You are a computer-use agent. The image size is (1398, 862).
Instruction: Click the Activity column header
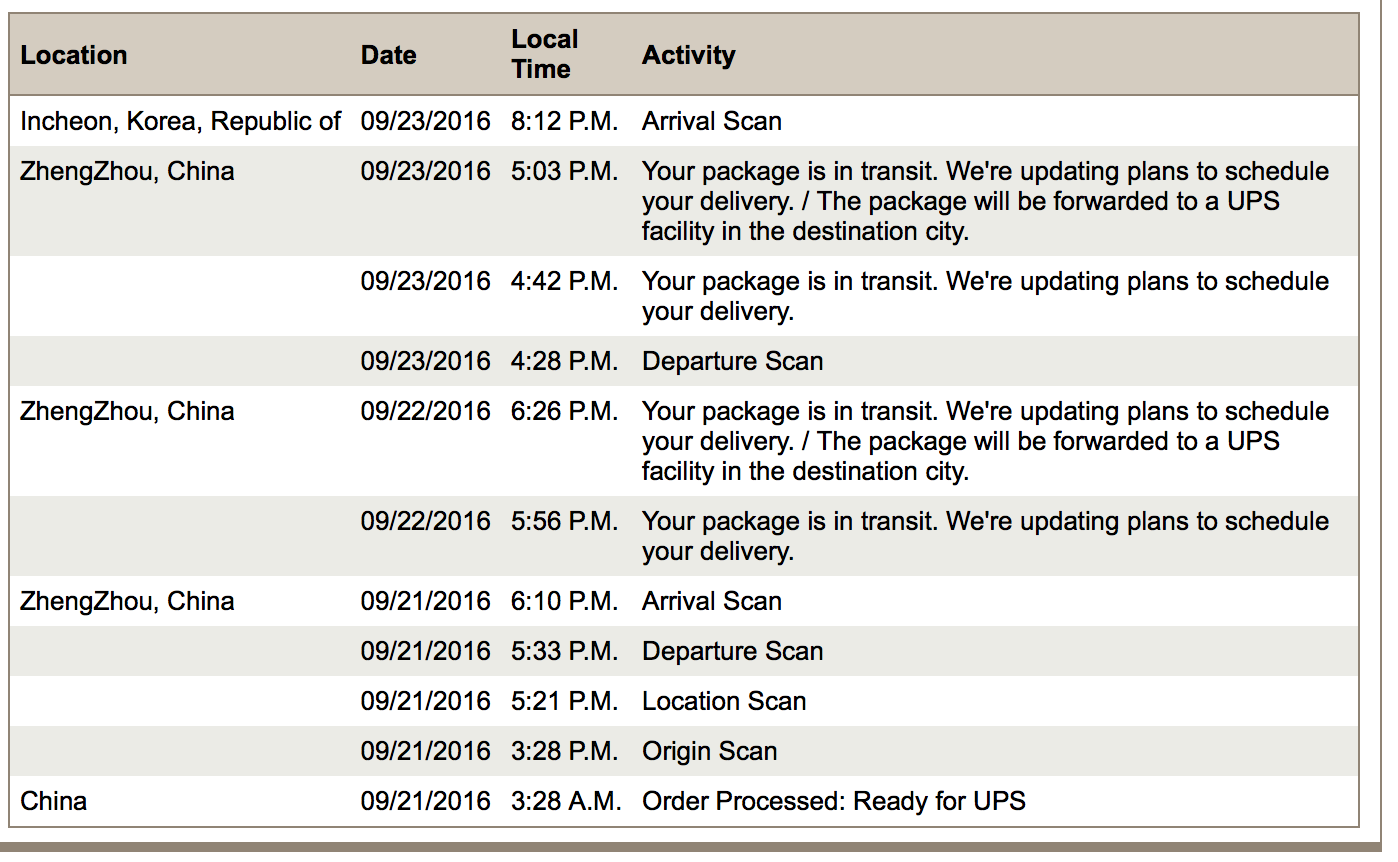click(688, 55)
